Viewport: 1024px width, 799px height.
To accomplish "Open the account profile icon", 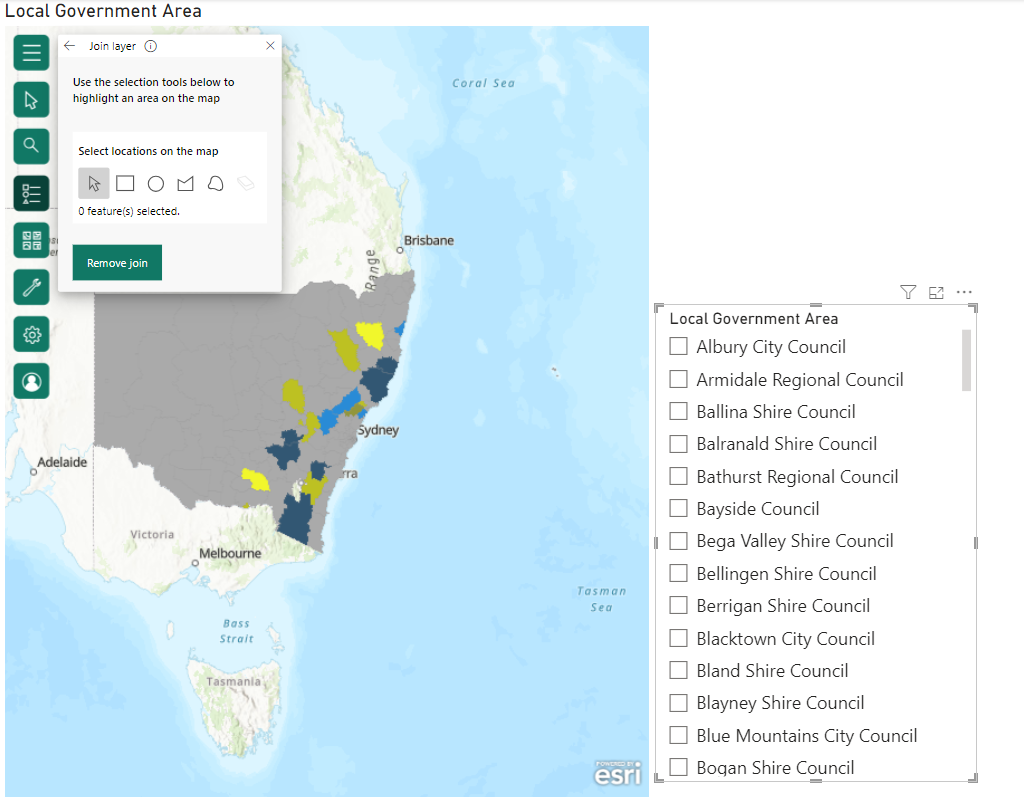I will (x=31, y=381).
